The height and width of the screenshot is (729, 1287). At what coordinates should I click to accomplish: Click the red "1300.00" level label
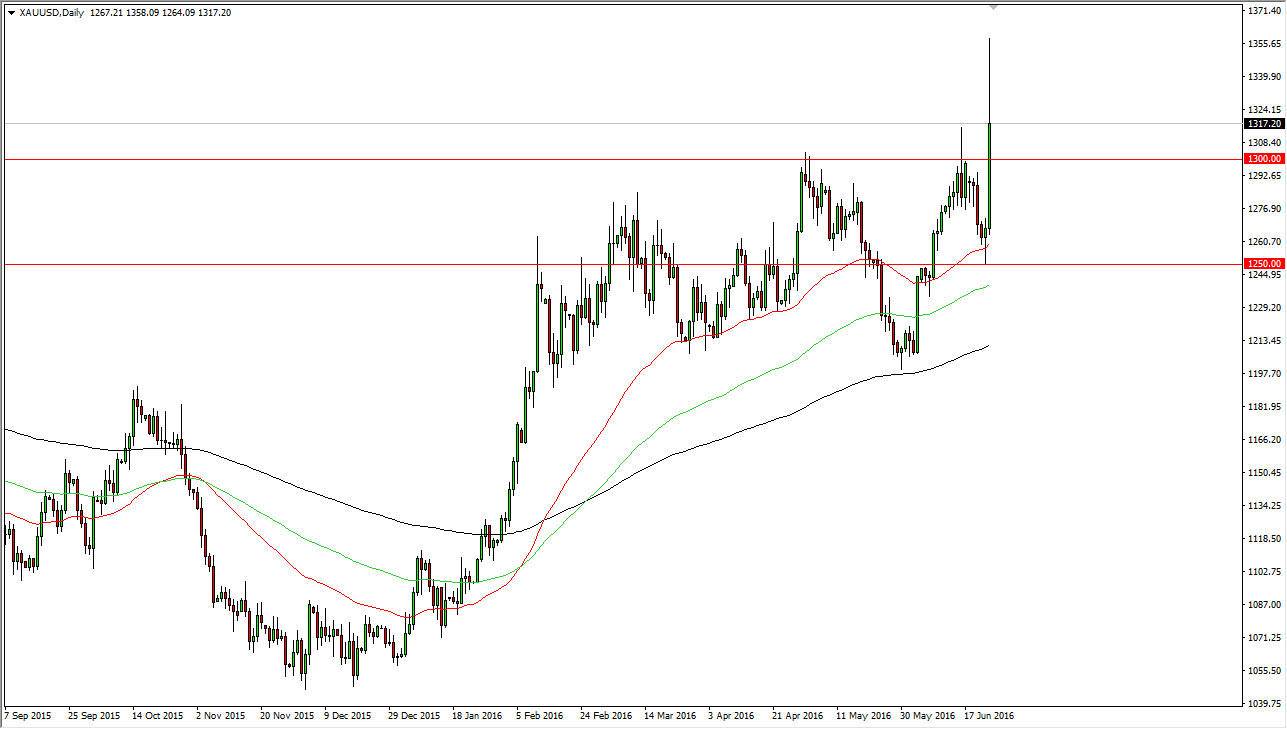click(x=1265, y=159)
